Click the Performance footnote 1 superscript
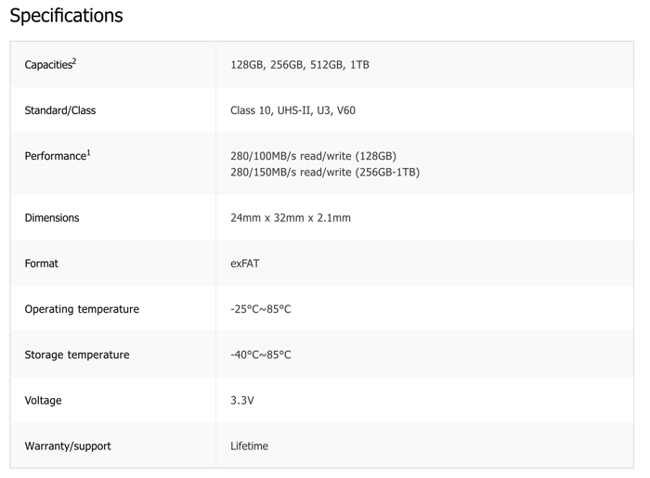The width and height of the screenshot is (650, 478). tap(88, 153)
